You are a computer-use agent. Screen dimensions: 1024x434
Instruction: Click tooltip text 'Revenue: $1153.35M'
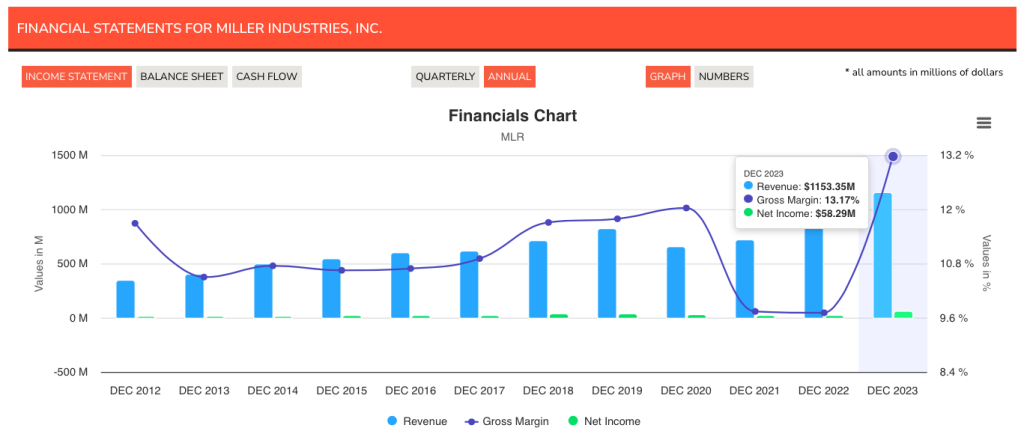(805, 187)
